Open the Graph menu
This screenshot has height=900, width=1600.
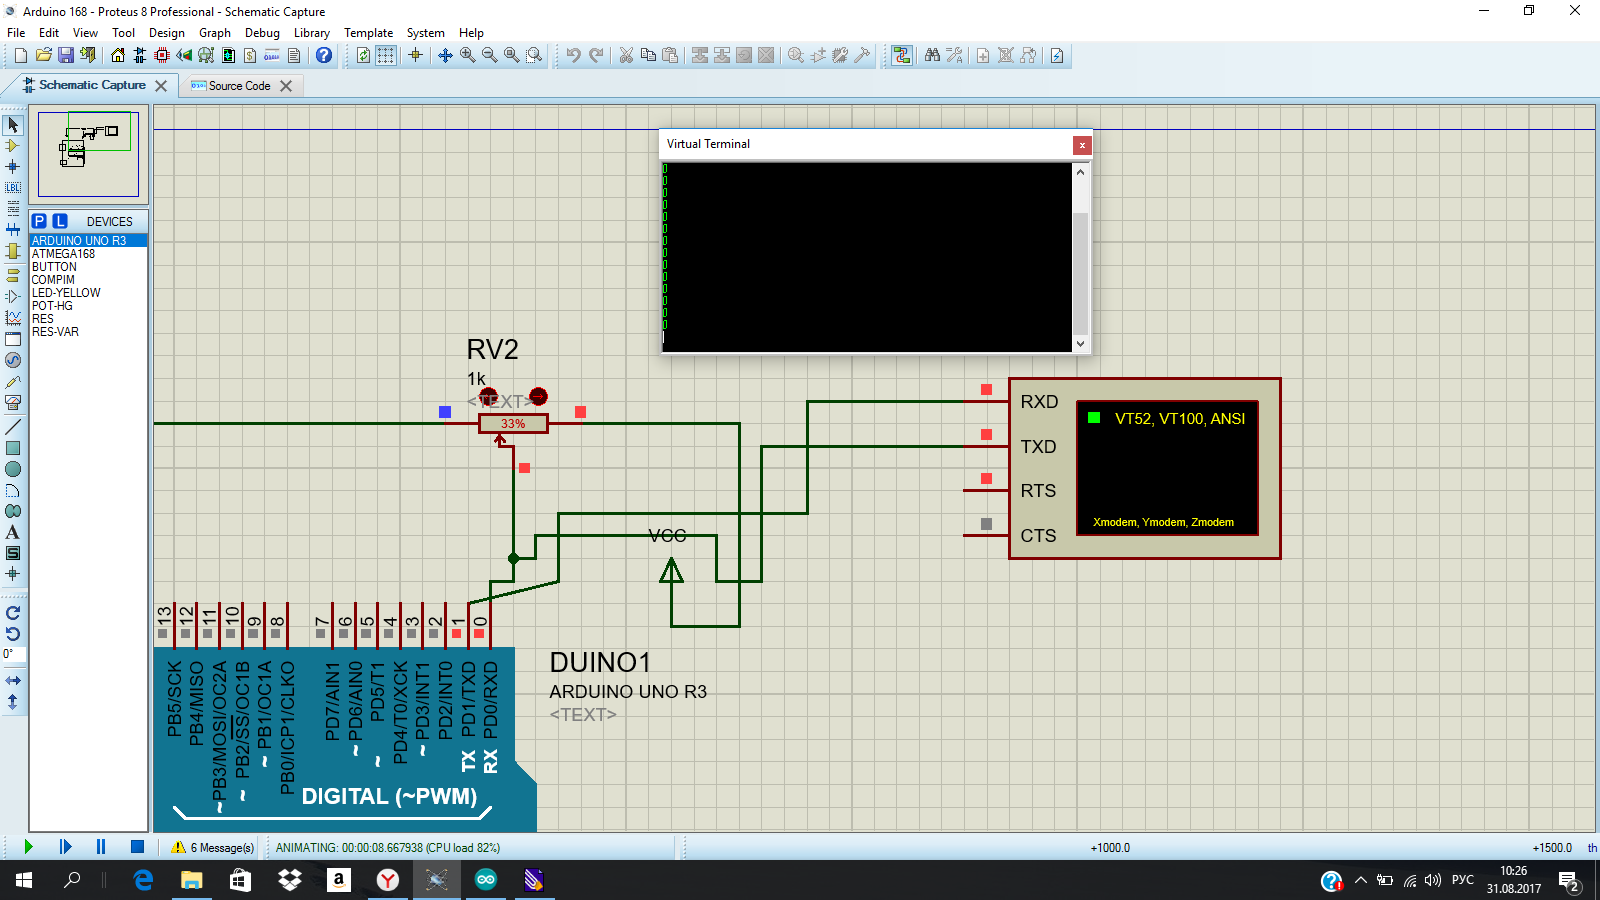pyautogui.click(x=215, y=33)
